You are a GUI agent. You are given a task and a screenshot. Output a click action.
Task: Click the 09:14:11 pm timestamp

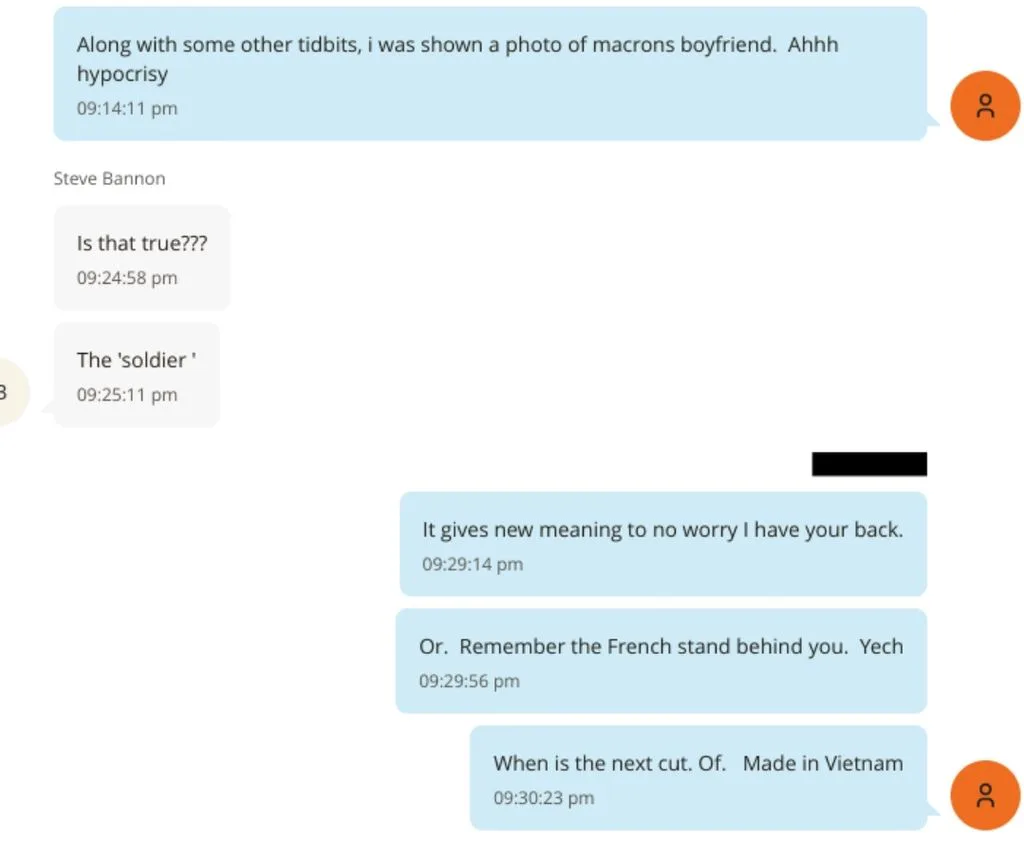pyautogui.click(x=127, y=108)
